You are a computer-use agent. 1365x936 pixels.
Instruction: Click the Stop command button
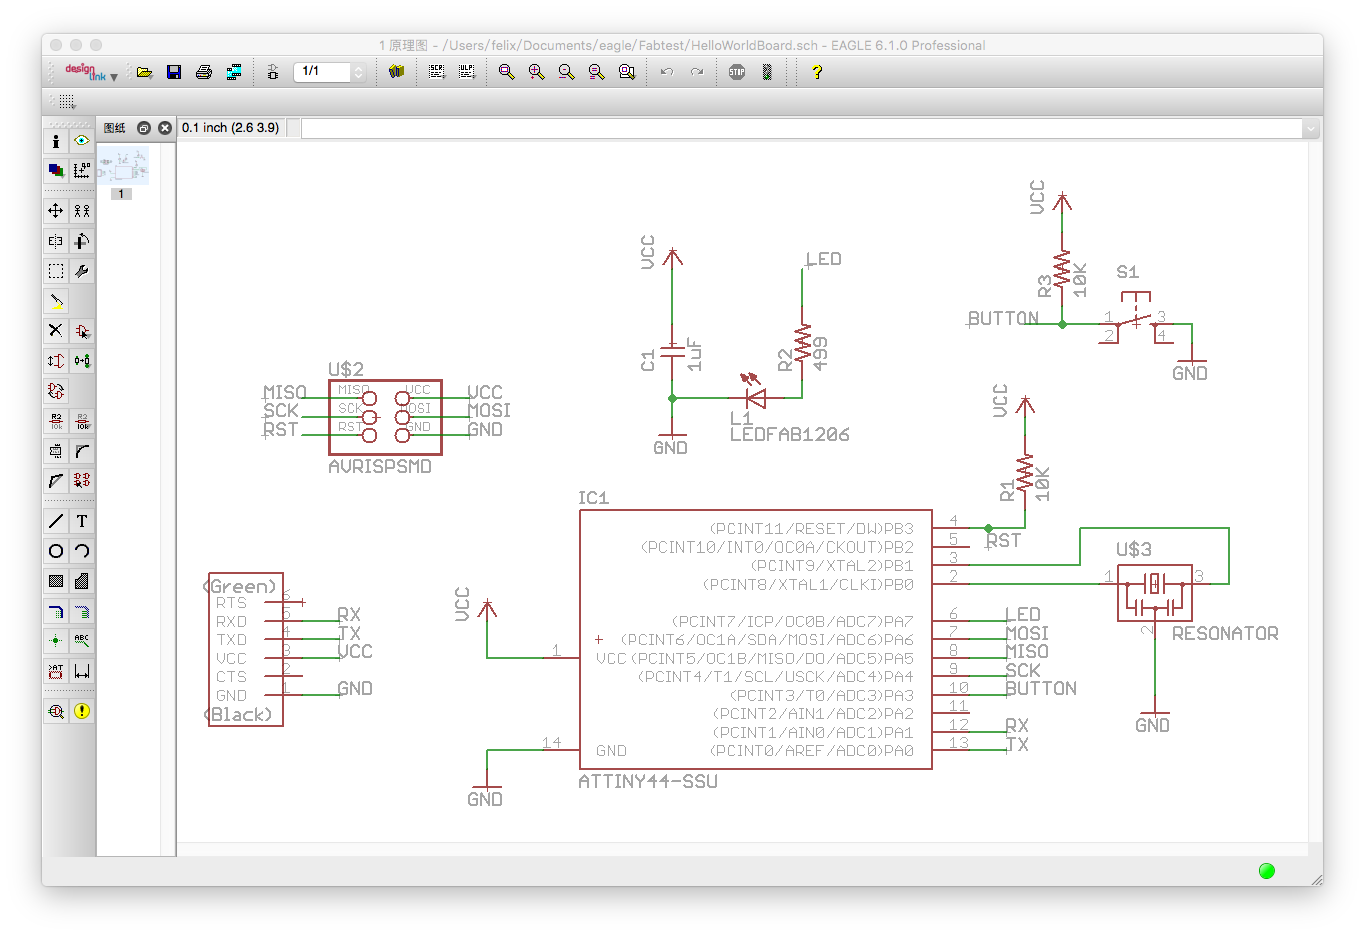(x=737, y=72)
